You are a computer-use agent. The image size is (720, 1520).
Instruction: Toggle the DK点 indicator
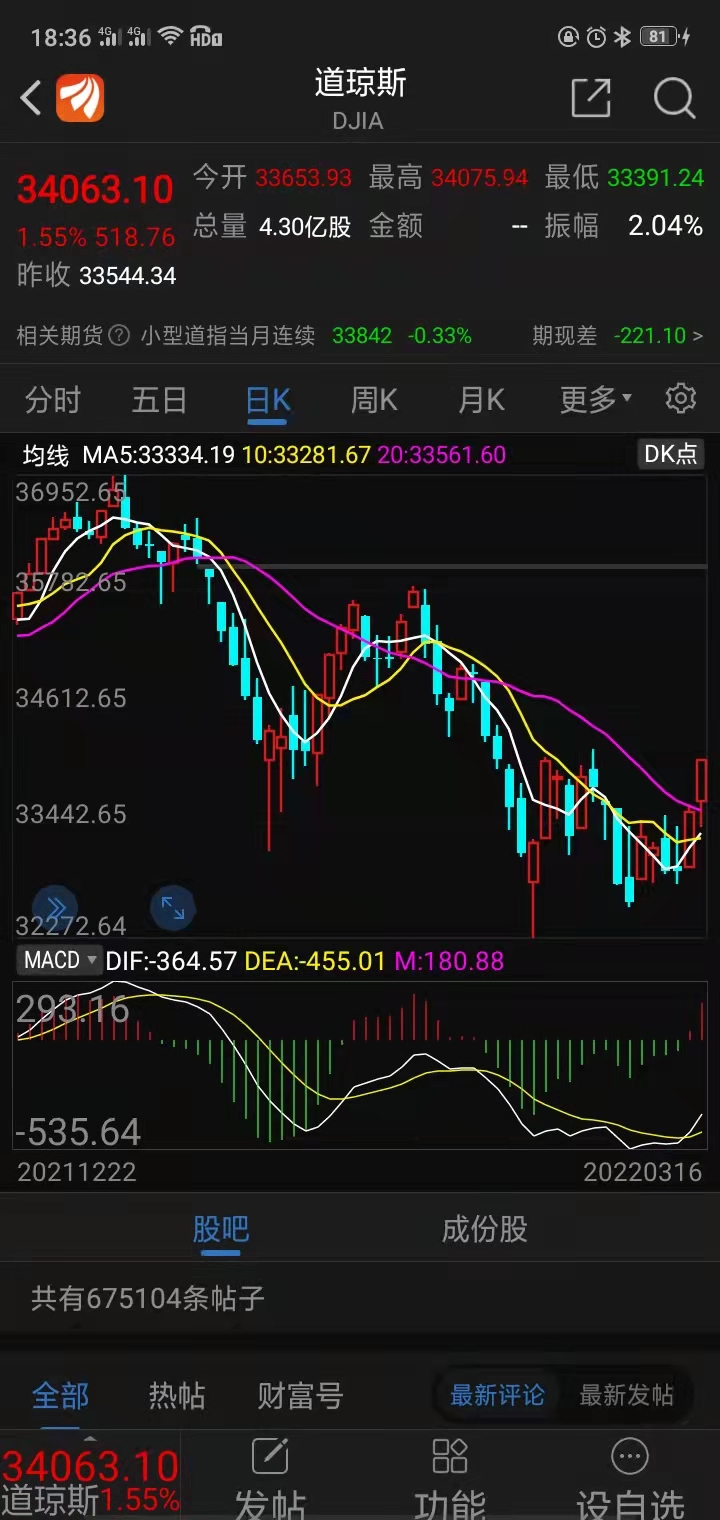tap(670, 454)
